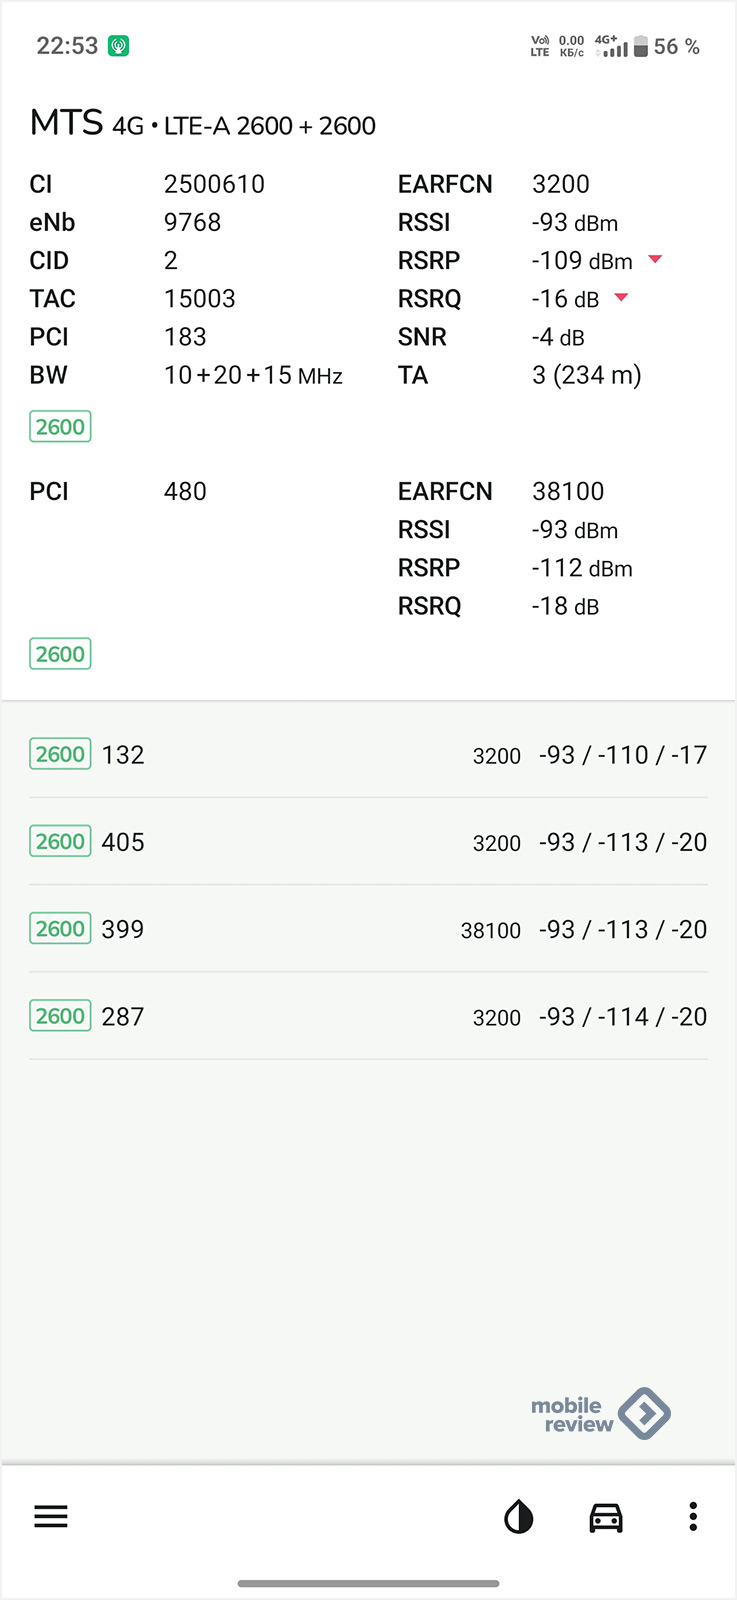Select neighbor cell with PCI 132
Screen dimensions: 737x1600
(x=368, y=755)
